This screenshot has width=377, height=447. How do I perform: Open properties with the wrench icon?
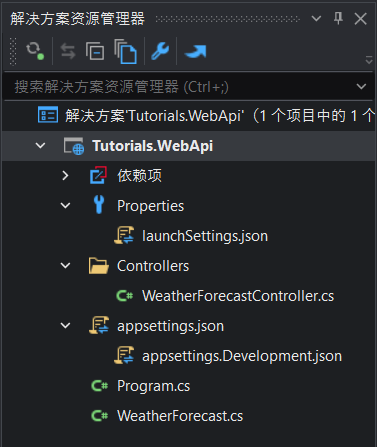[x=160, y=51]
